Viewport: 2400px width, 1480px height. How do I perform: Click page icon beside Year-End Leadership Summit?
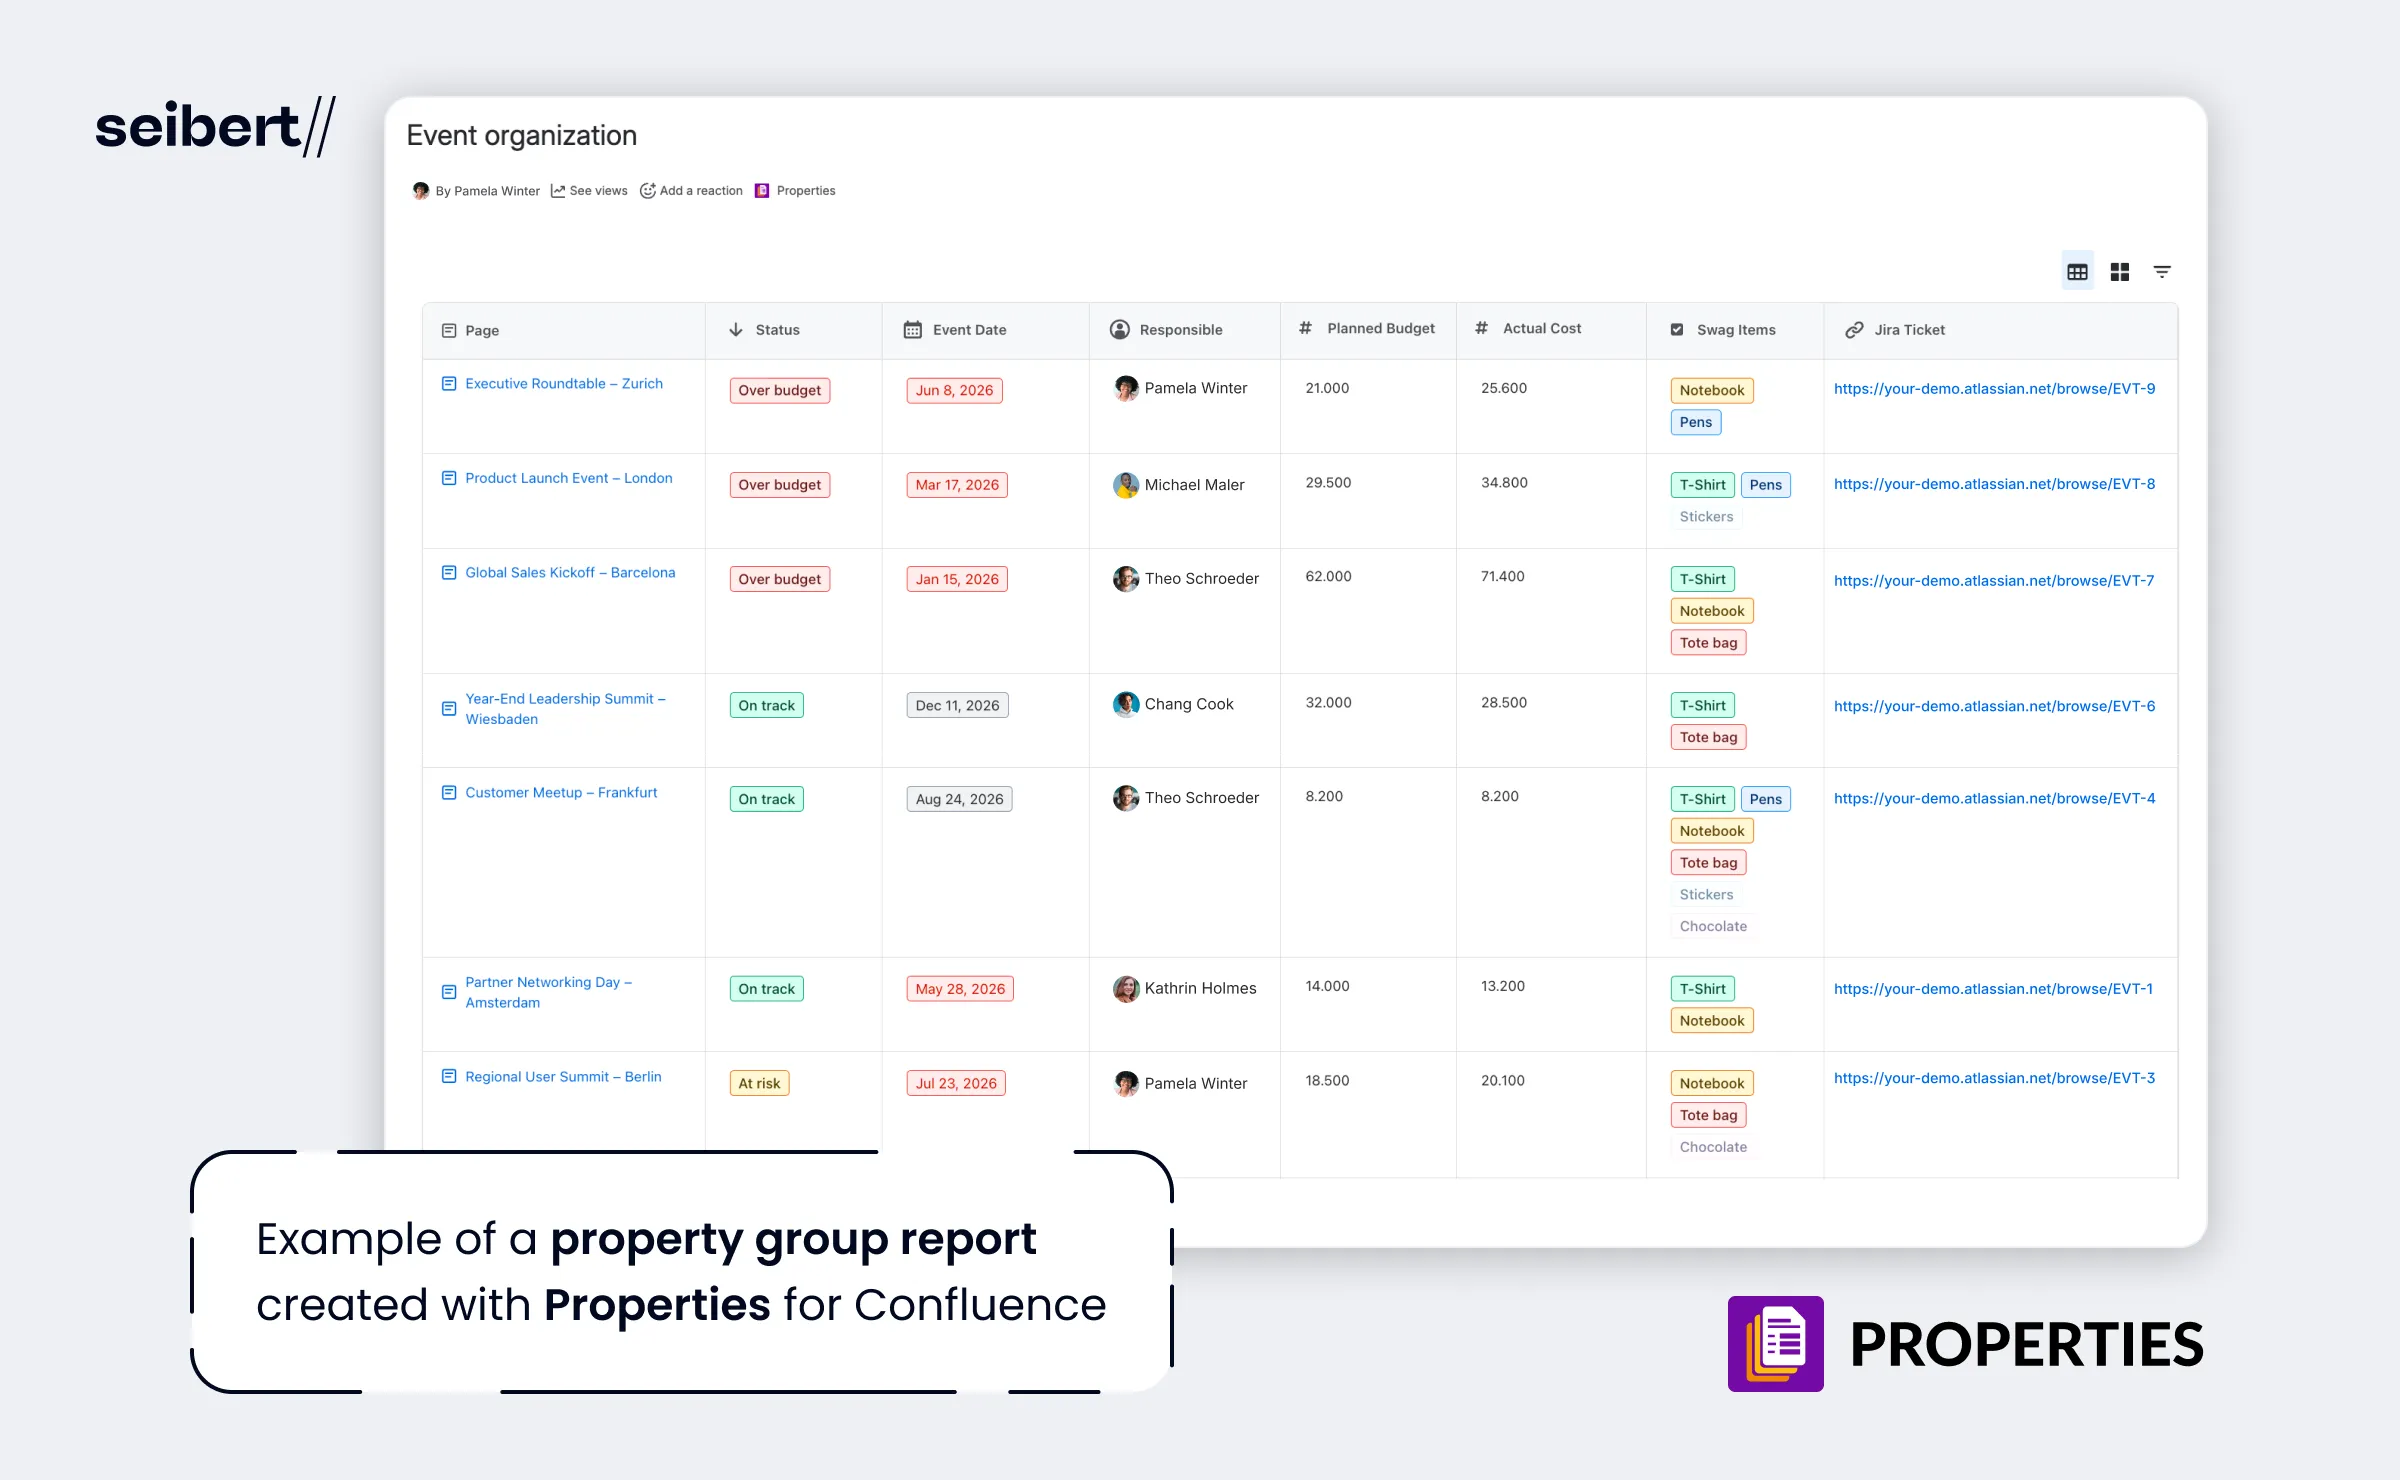[449, 709]
